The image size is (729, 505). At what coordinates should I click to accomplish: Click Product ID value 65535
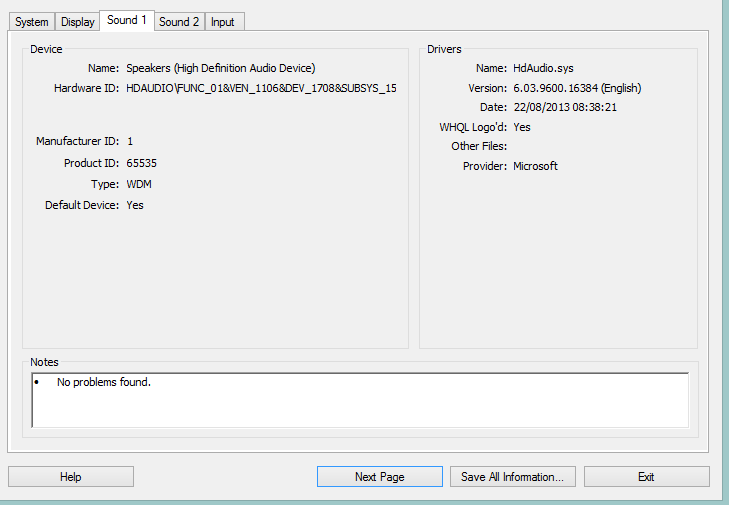pos(141,163)
